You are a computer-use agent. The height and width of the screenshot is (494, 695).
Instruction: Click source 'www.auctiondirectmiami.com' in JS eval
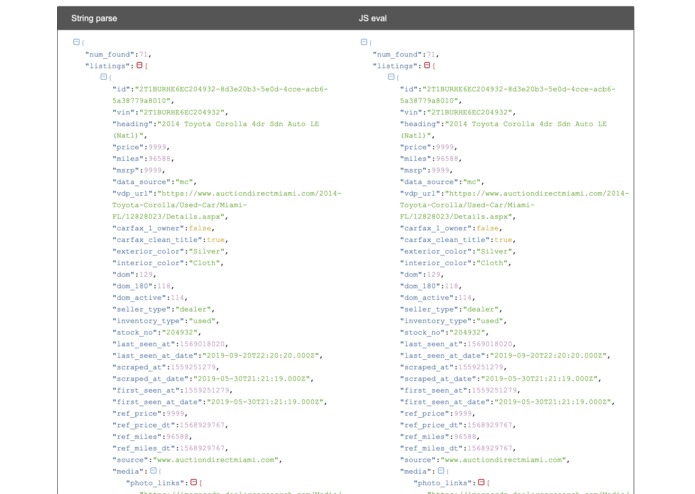pos(504,460)
